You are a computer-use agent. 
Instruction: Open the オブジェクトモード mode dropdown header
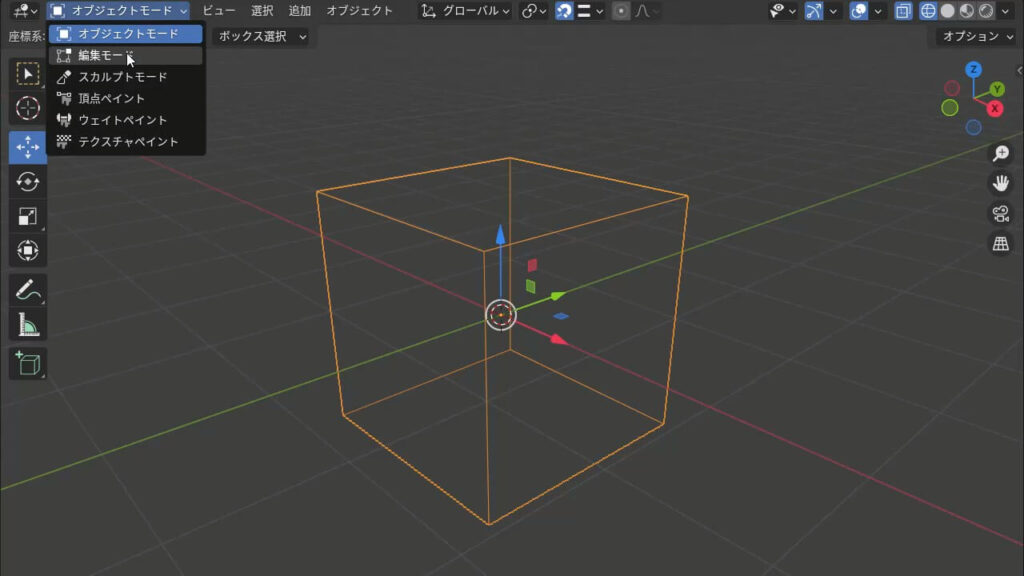coord(119,10)
